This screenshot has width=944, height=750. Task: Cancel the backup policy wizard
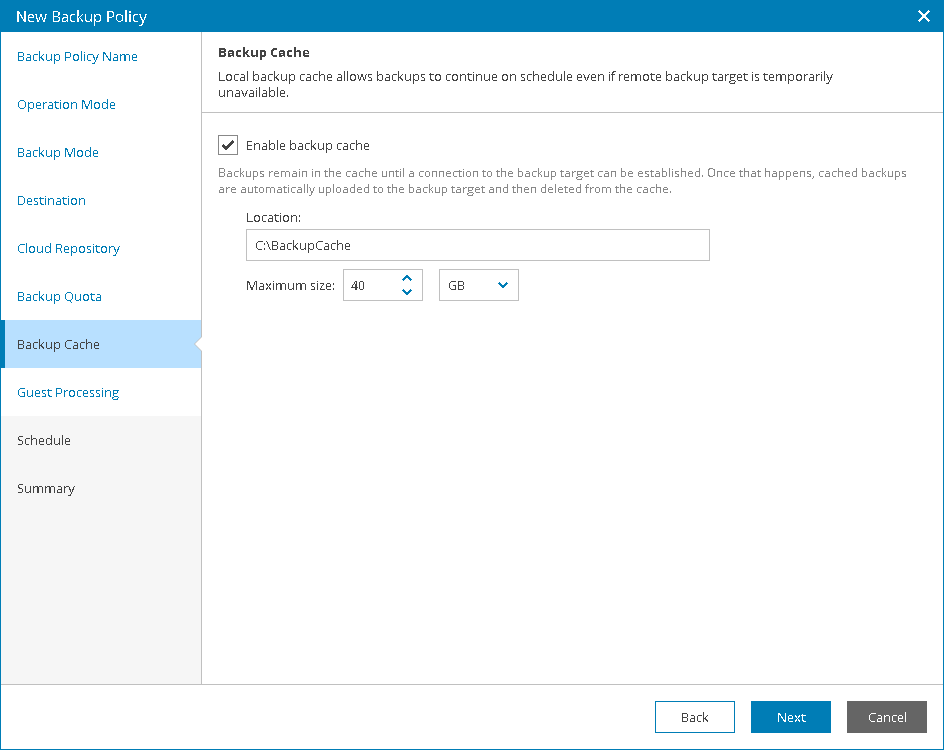click(887, 717)
